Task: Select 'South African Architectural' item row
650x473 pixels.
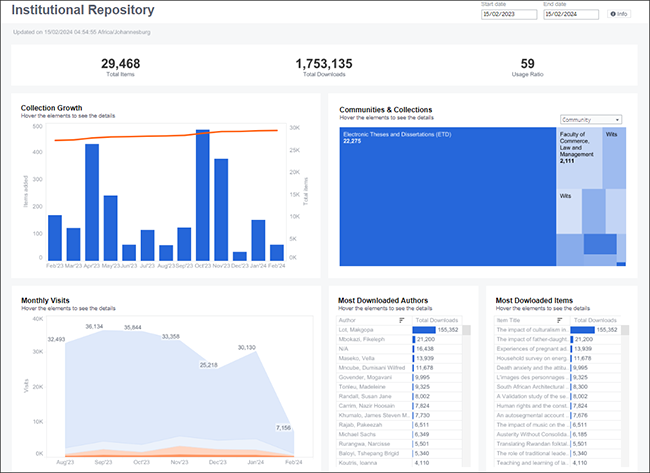Action: [557, 387]
